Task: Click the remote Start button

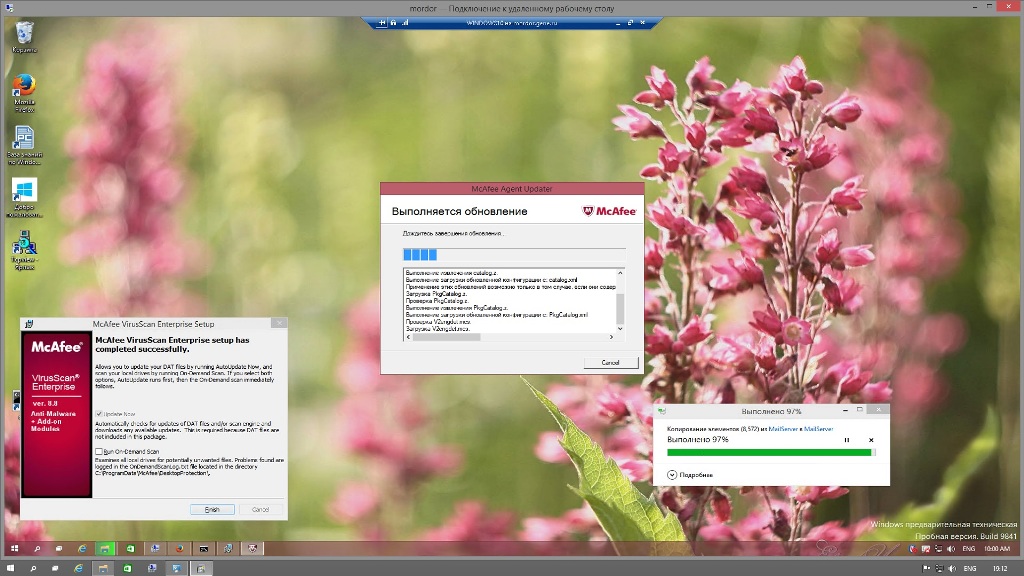Action: pos(14,548)
